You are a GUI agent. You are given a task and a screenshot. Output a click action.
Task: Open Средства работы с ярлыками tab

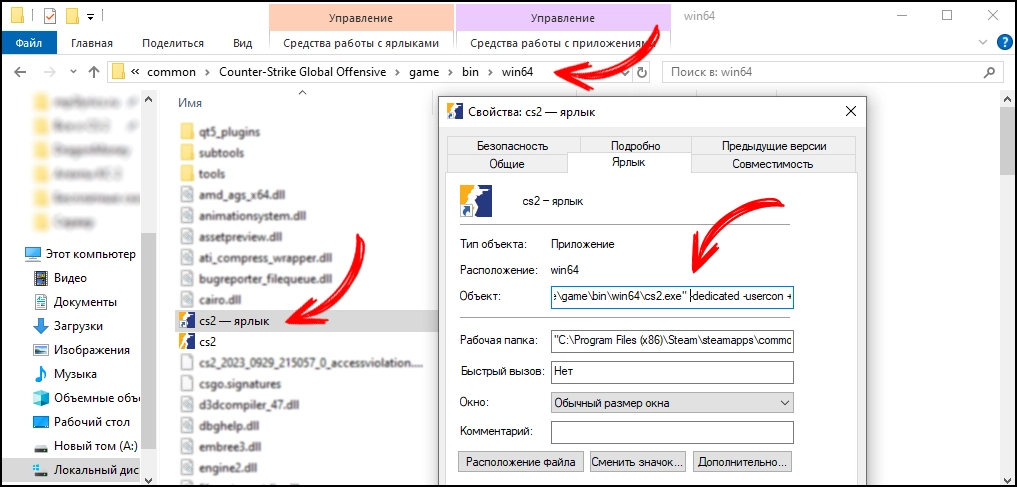361,43
